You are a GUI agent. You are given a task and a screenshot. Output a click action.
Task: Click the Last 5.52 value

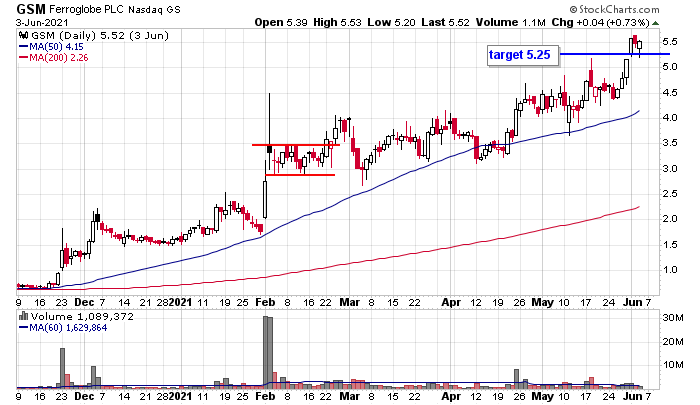(445, 22)
